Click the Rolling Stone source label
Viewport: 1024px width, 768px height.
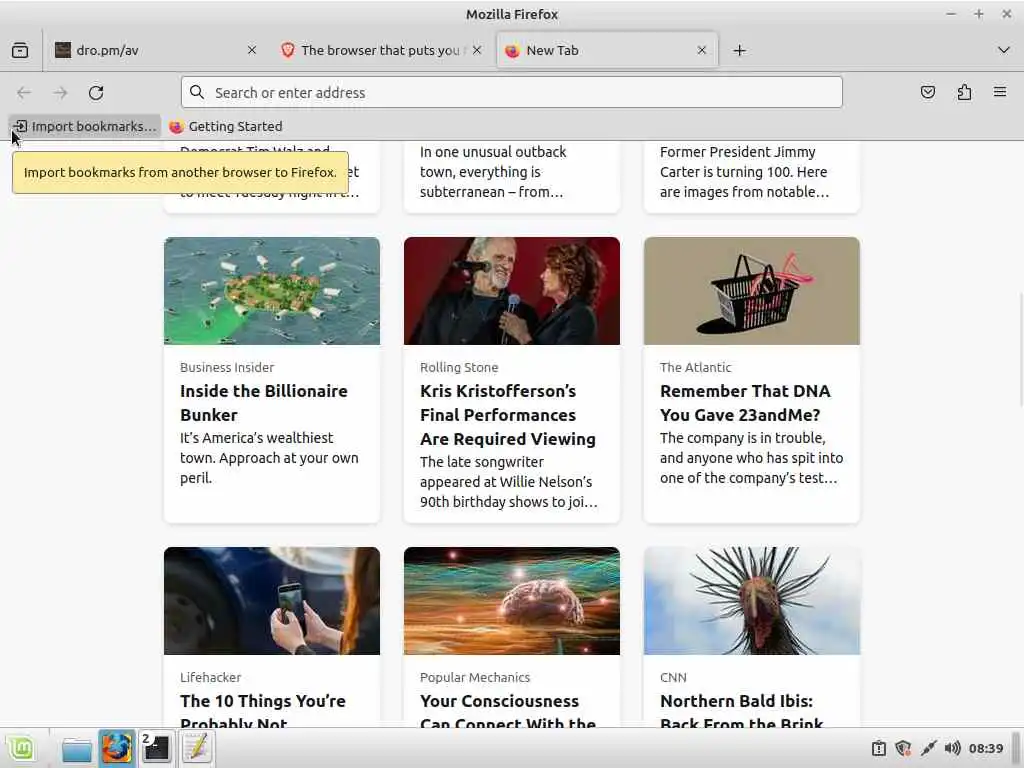click(459, 367)
